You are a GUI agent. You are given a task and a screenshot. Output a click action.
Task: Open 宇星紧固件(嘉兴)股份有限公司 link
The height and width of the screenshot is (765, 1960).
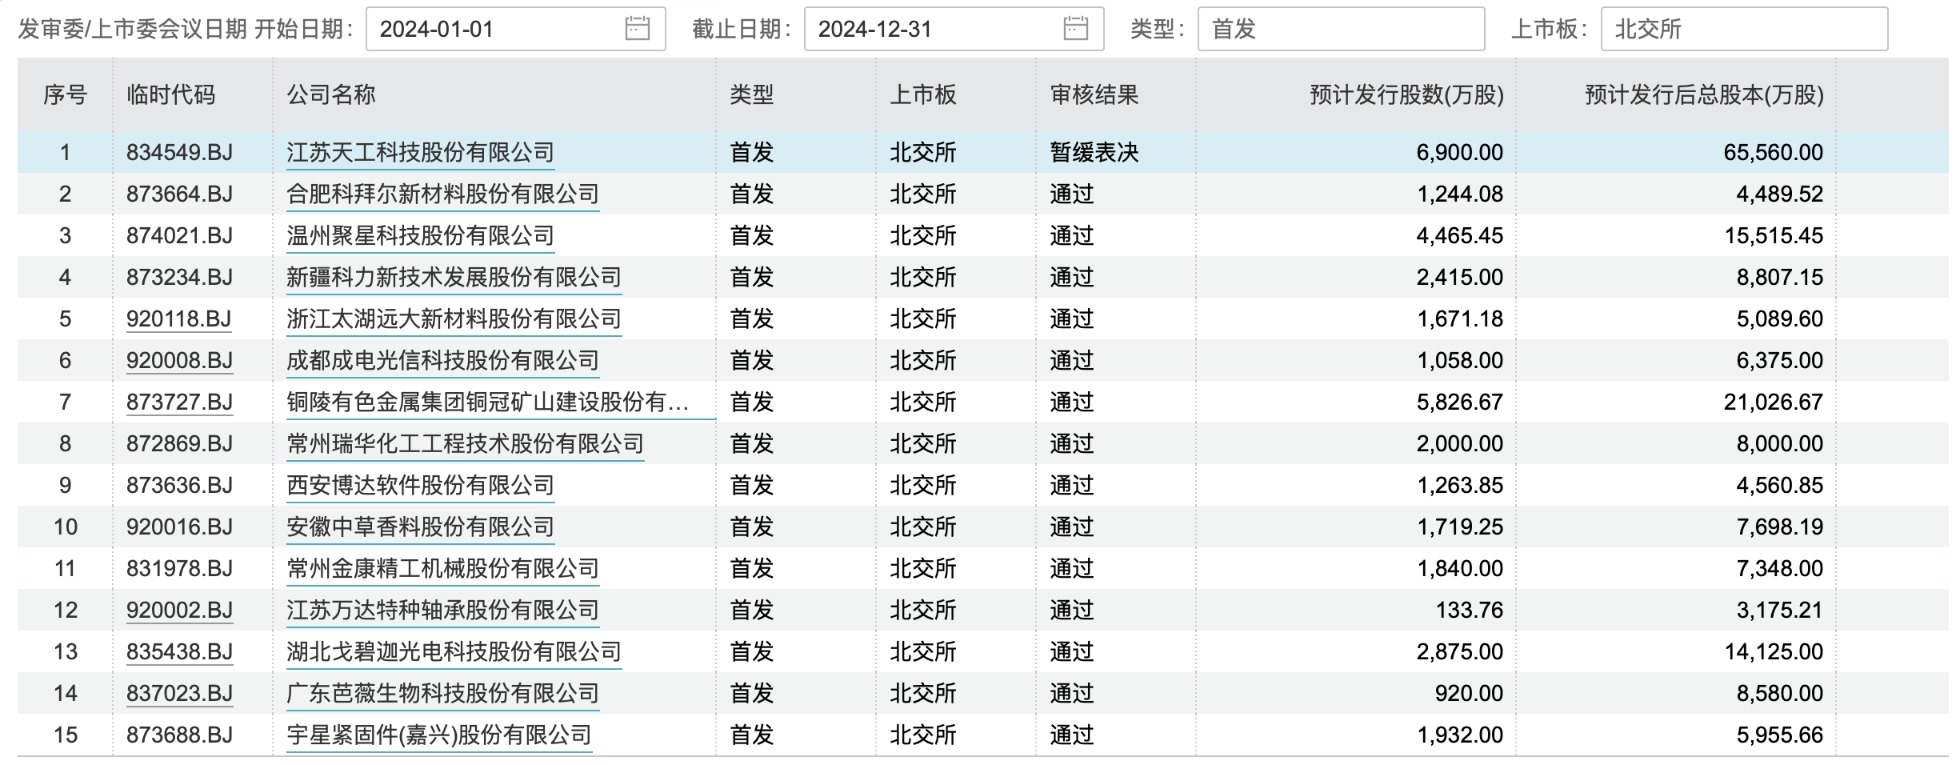(439, 735)
